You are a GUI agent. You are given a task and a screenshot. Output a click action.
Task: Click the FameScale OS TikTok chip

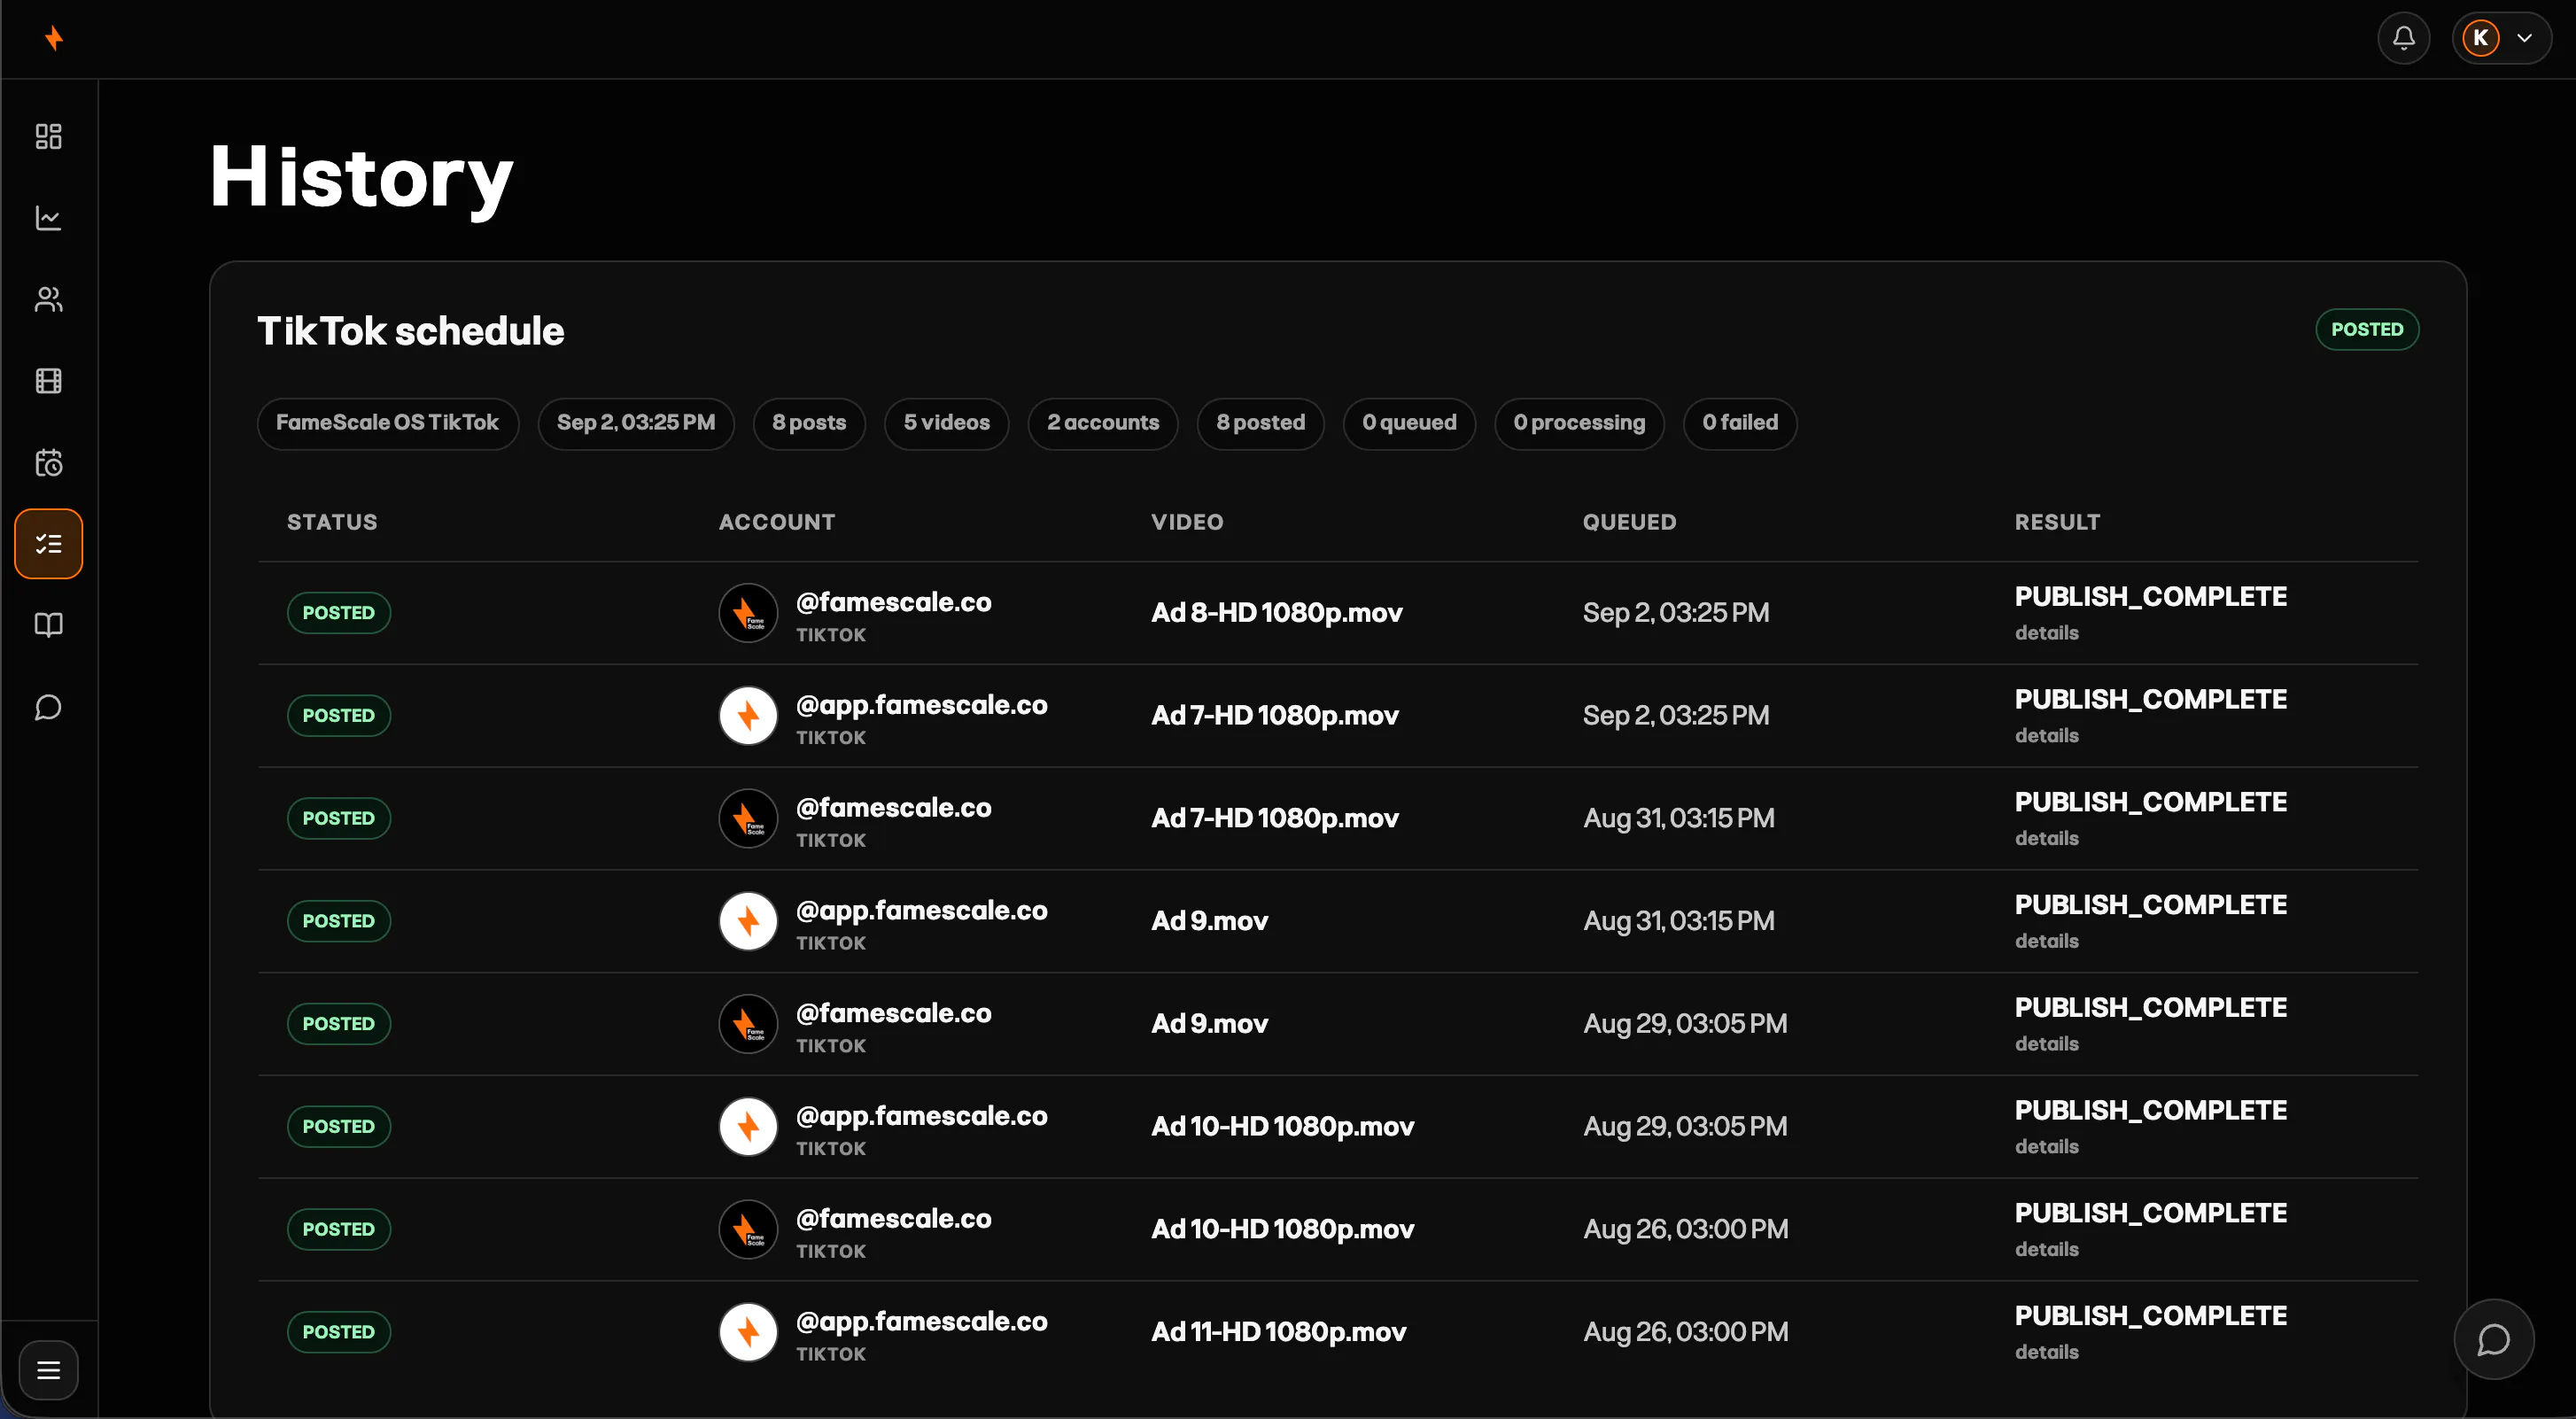(x=388, y=423)
